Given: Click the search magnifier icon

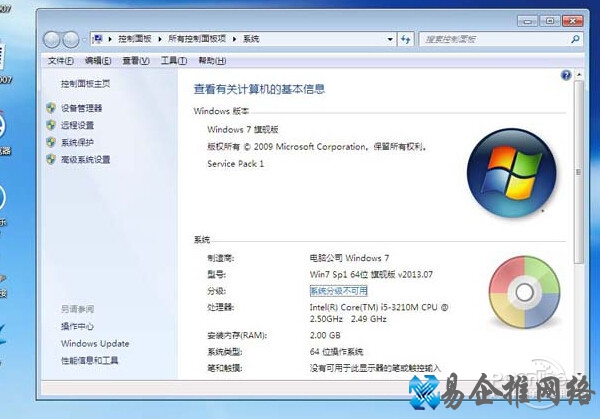Looking at the screenshot, I should [x=575, y=39].
